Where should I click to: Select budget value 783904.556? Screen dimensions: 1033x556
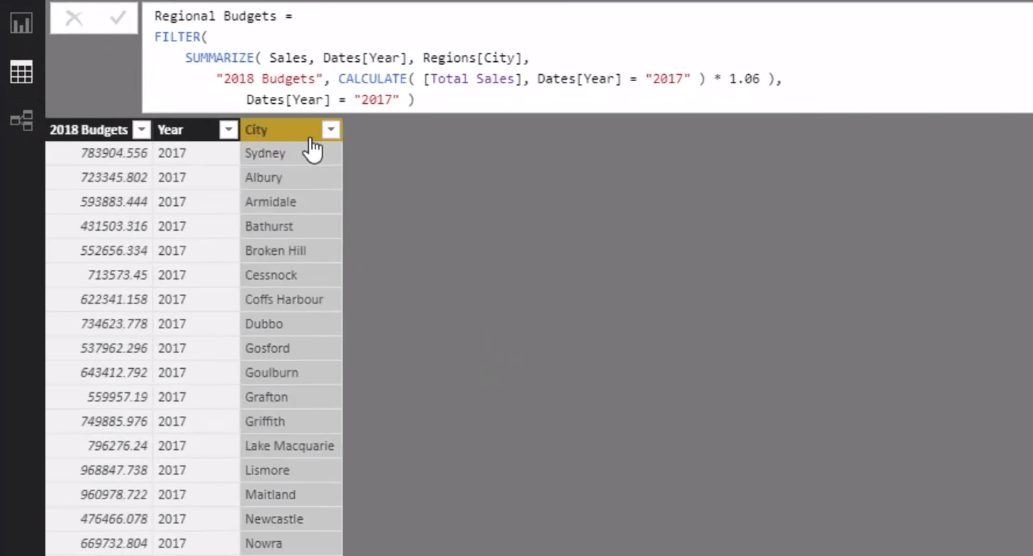[99, 153]
